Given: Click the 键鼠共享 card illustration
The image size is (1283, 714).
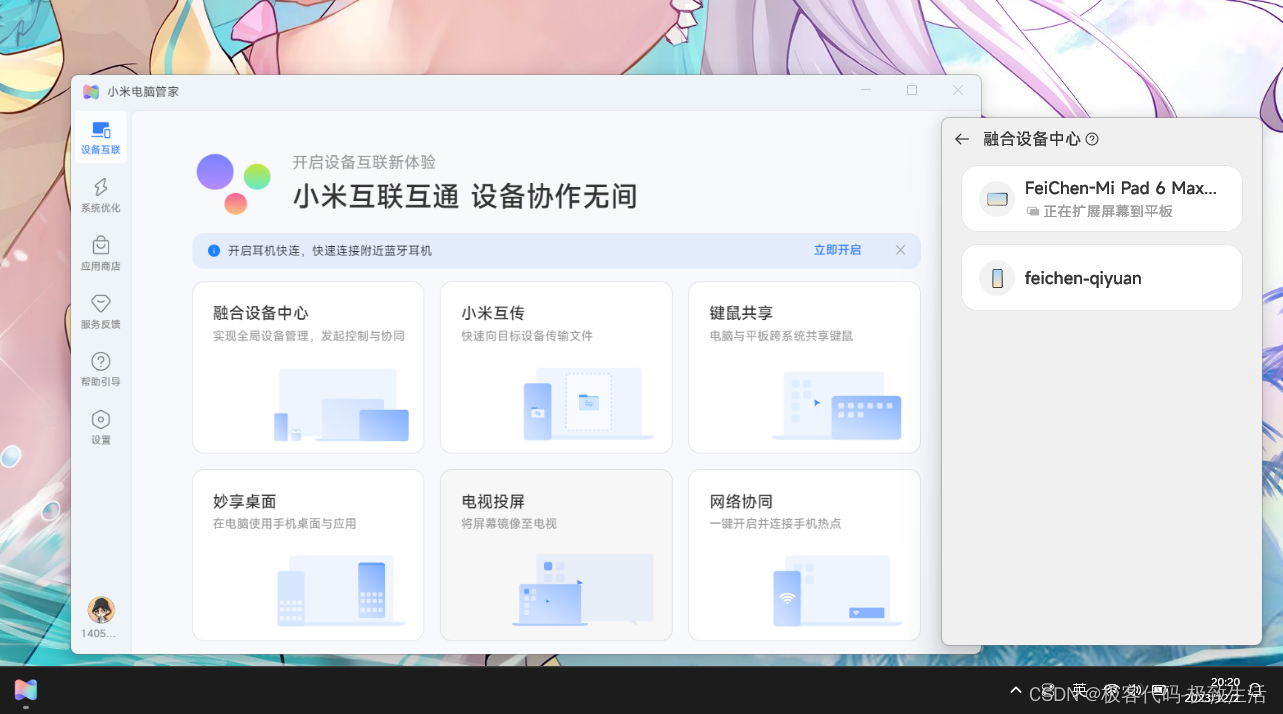Looking at the screenshot, I should [x=837, y=405].
